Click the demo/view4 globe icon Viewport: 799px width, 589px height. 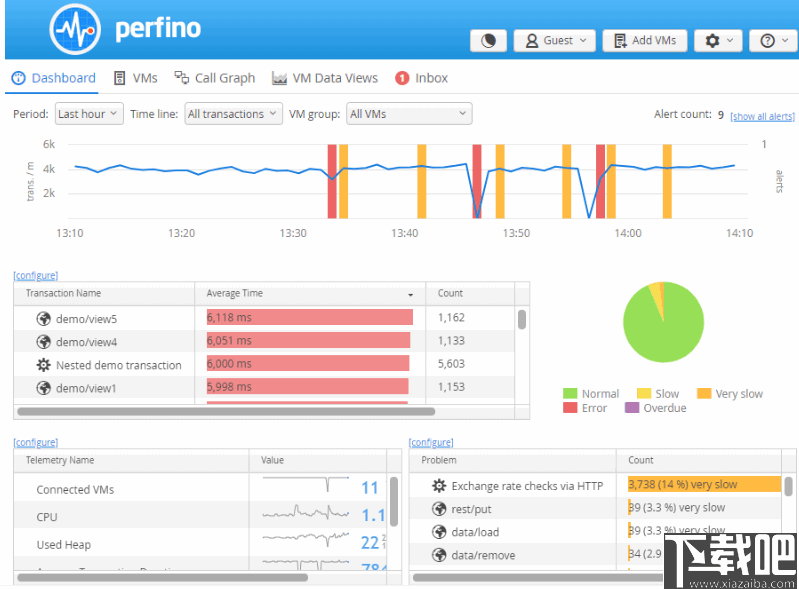44,342
